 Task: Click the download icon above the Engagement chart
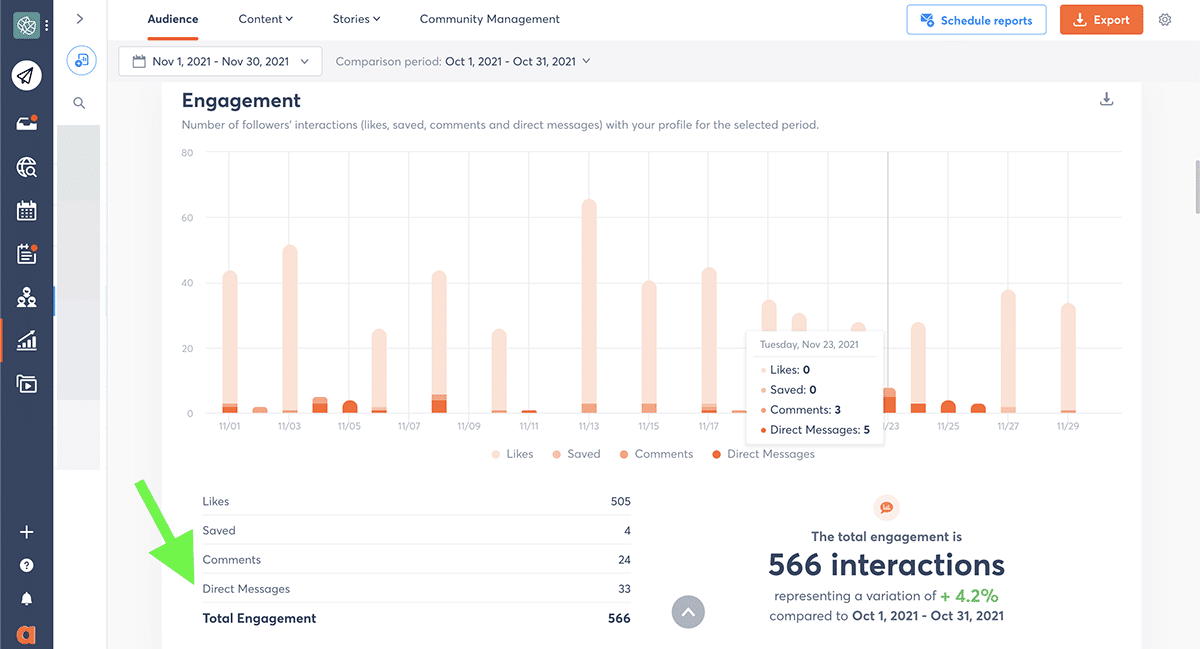pos(1106,99)
